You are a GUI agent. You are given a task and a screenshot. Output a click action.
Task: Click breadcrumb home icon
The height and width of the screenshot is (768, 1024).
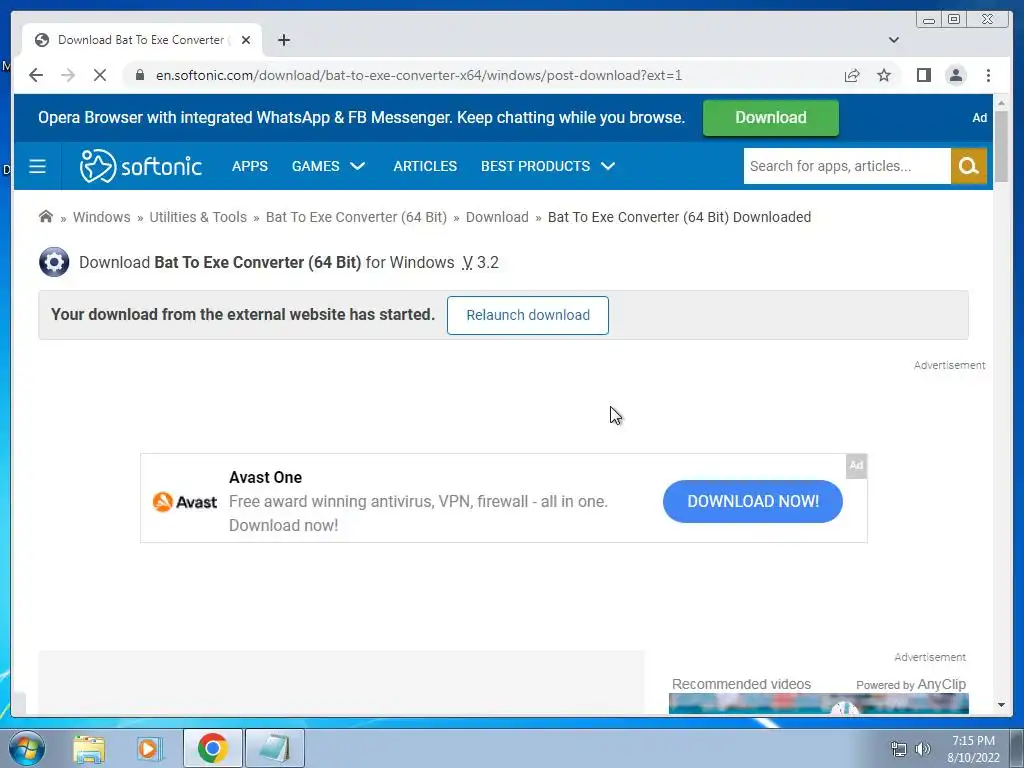(x=46, y=216)
